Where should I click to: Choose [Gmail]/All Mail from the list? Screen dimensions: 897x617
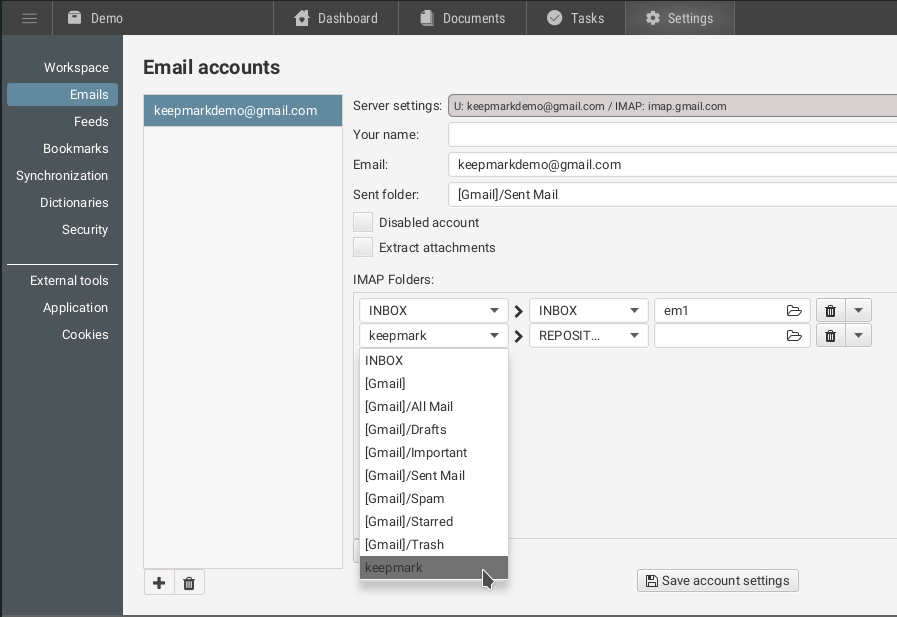tap(409, 407)
